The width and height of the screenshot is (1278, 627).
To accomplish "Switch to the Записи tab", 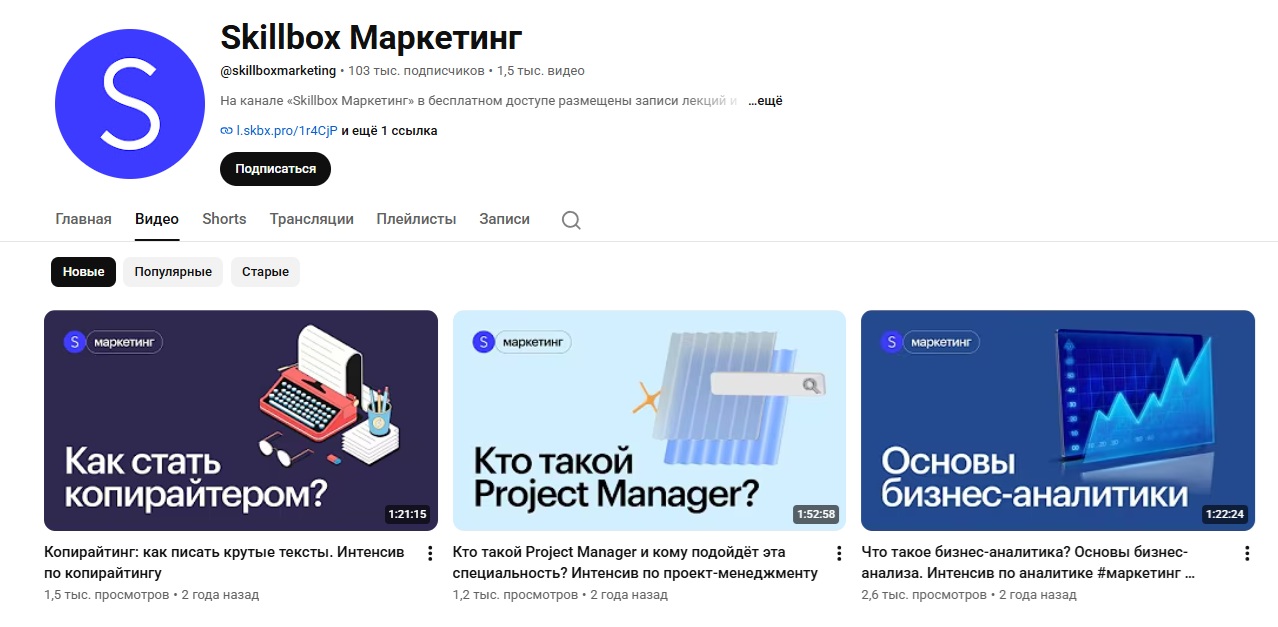I will (x=504, y=219).
